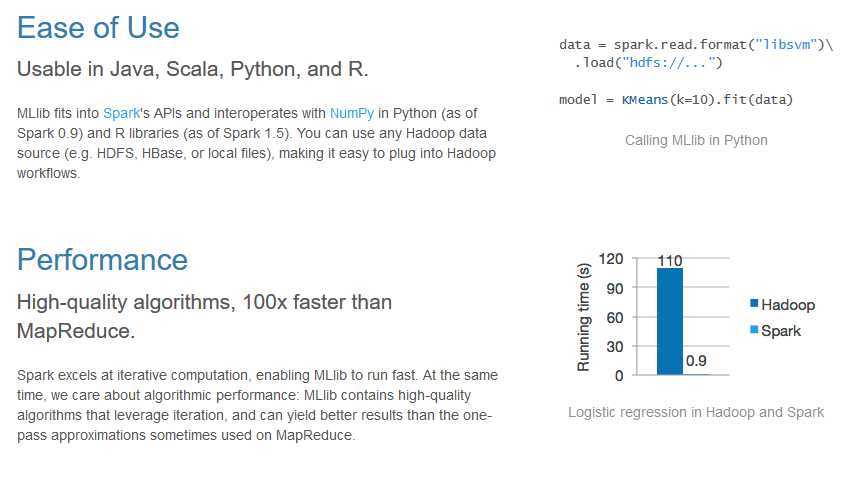Screen dimensions: 854x485
Task: Click the Running time (s) axis title
Action: click(583, 317)
